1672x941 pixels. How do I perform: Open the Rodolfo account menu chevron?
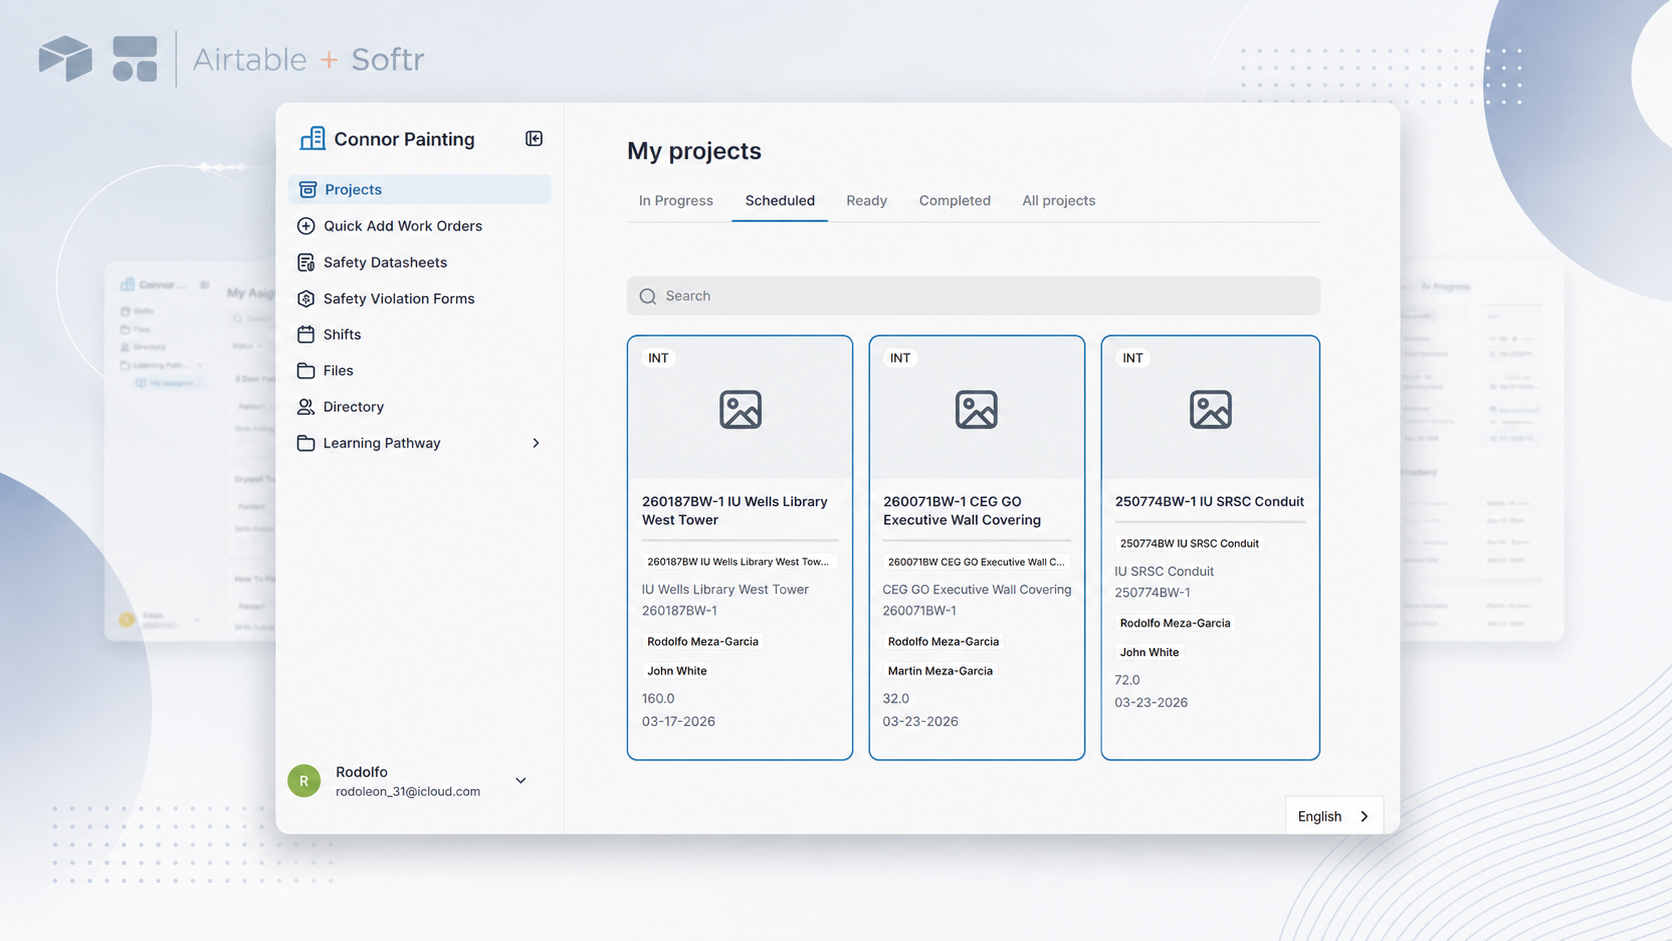[521, 781]
